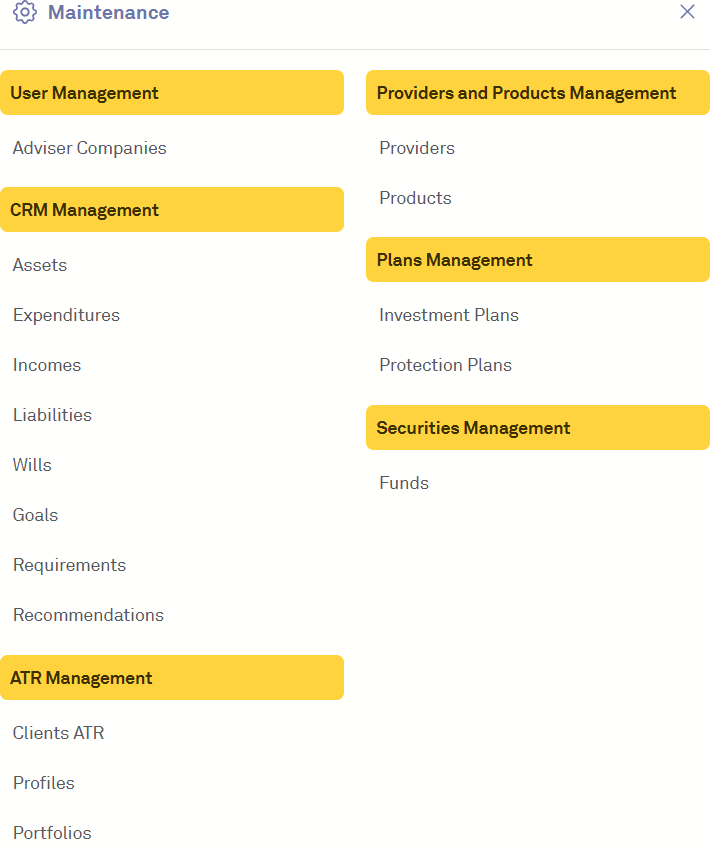Click the Wills link

pyautogui.click(x=32, y=465)
